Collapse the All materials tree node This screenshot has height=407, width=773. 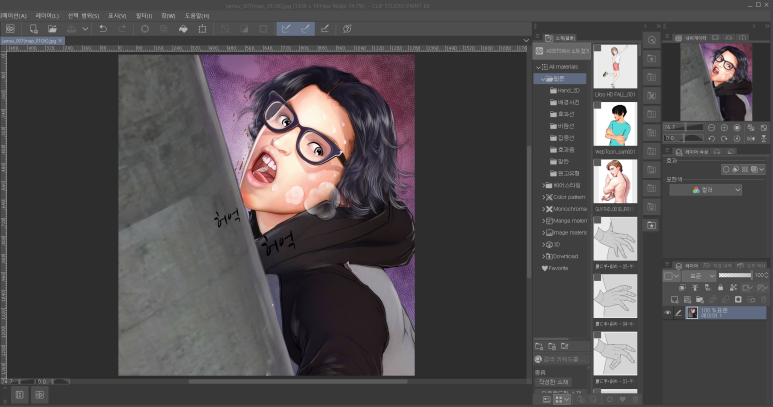[x=538, y=67]
